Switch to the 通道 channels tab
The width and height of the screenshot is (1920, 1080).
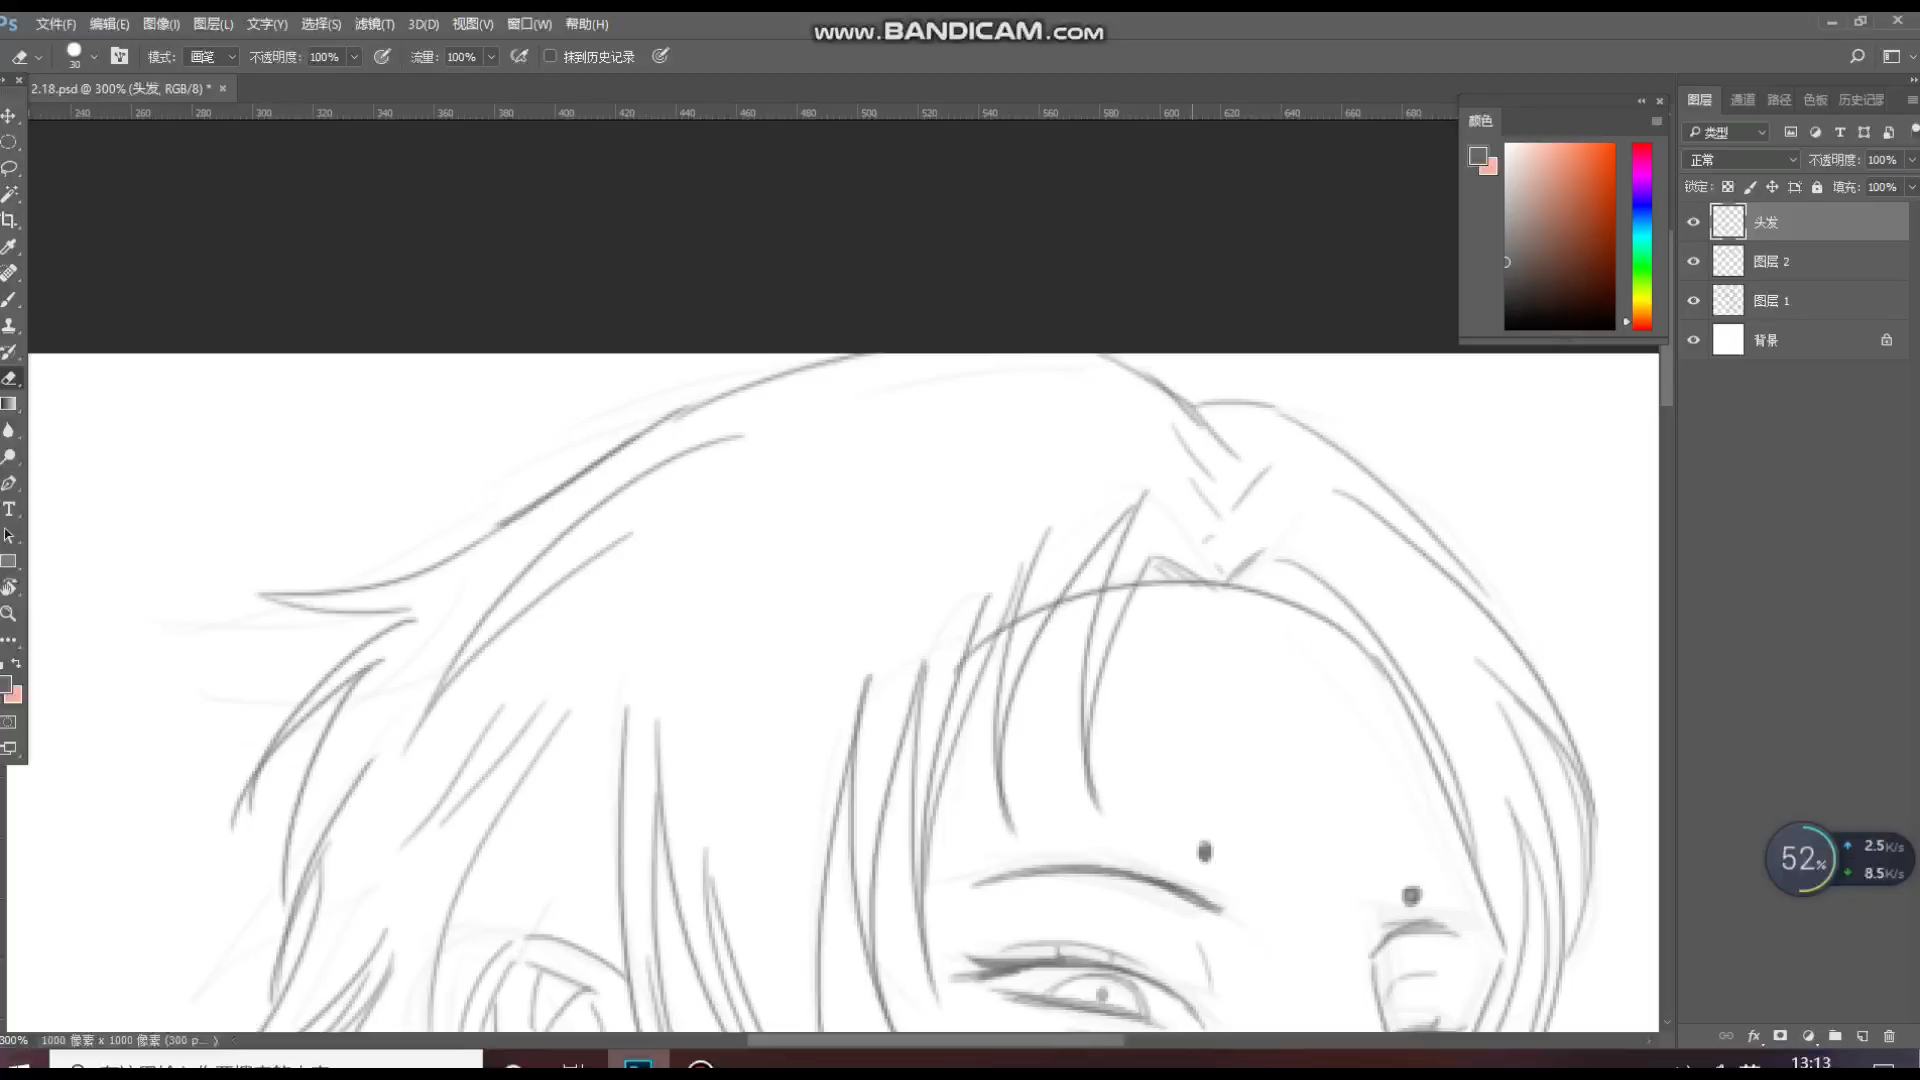pos(1743,100)
